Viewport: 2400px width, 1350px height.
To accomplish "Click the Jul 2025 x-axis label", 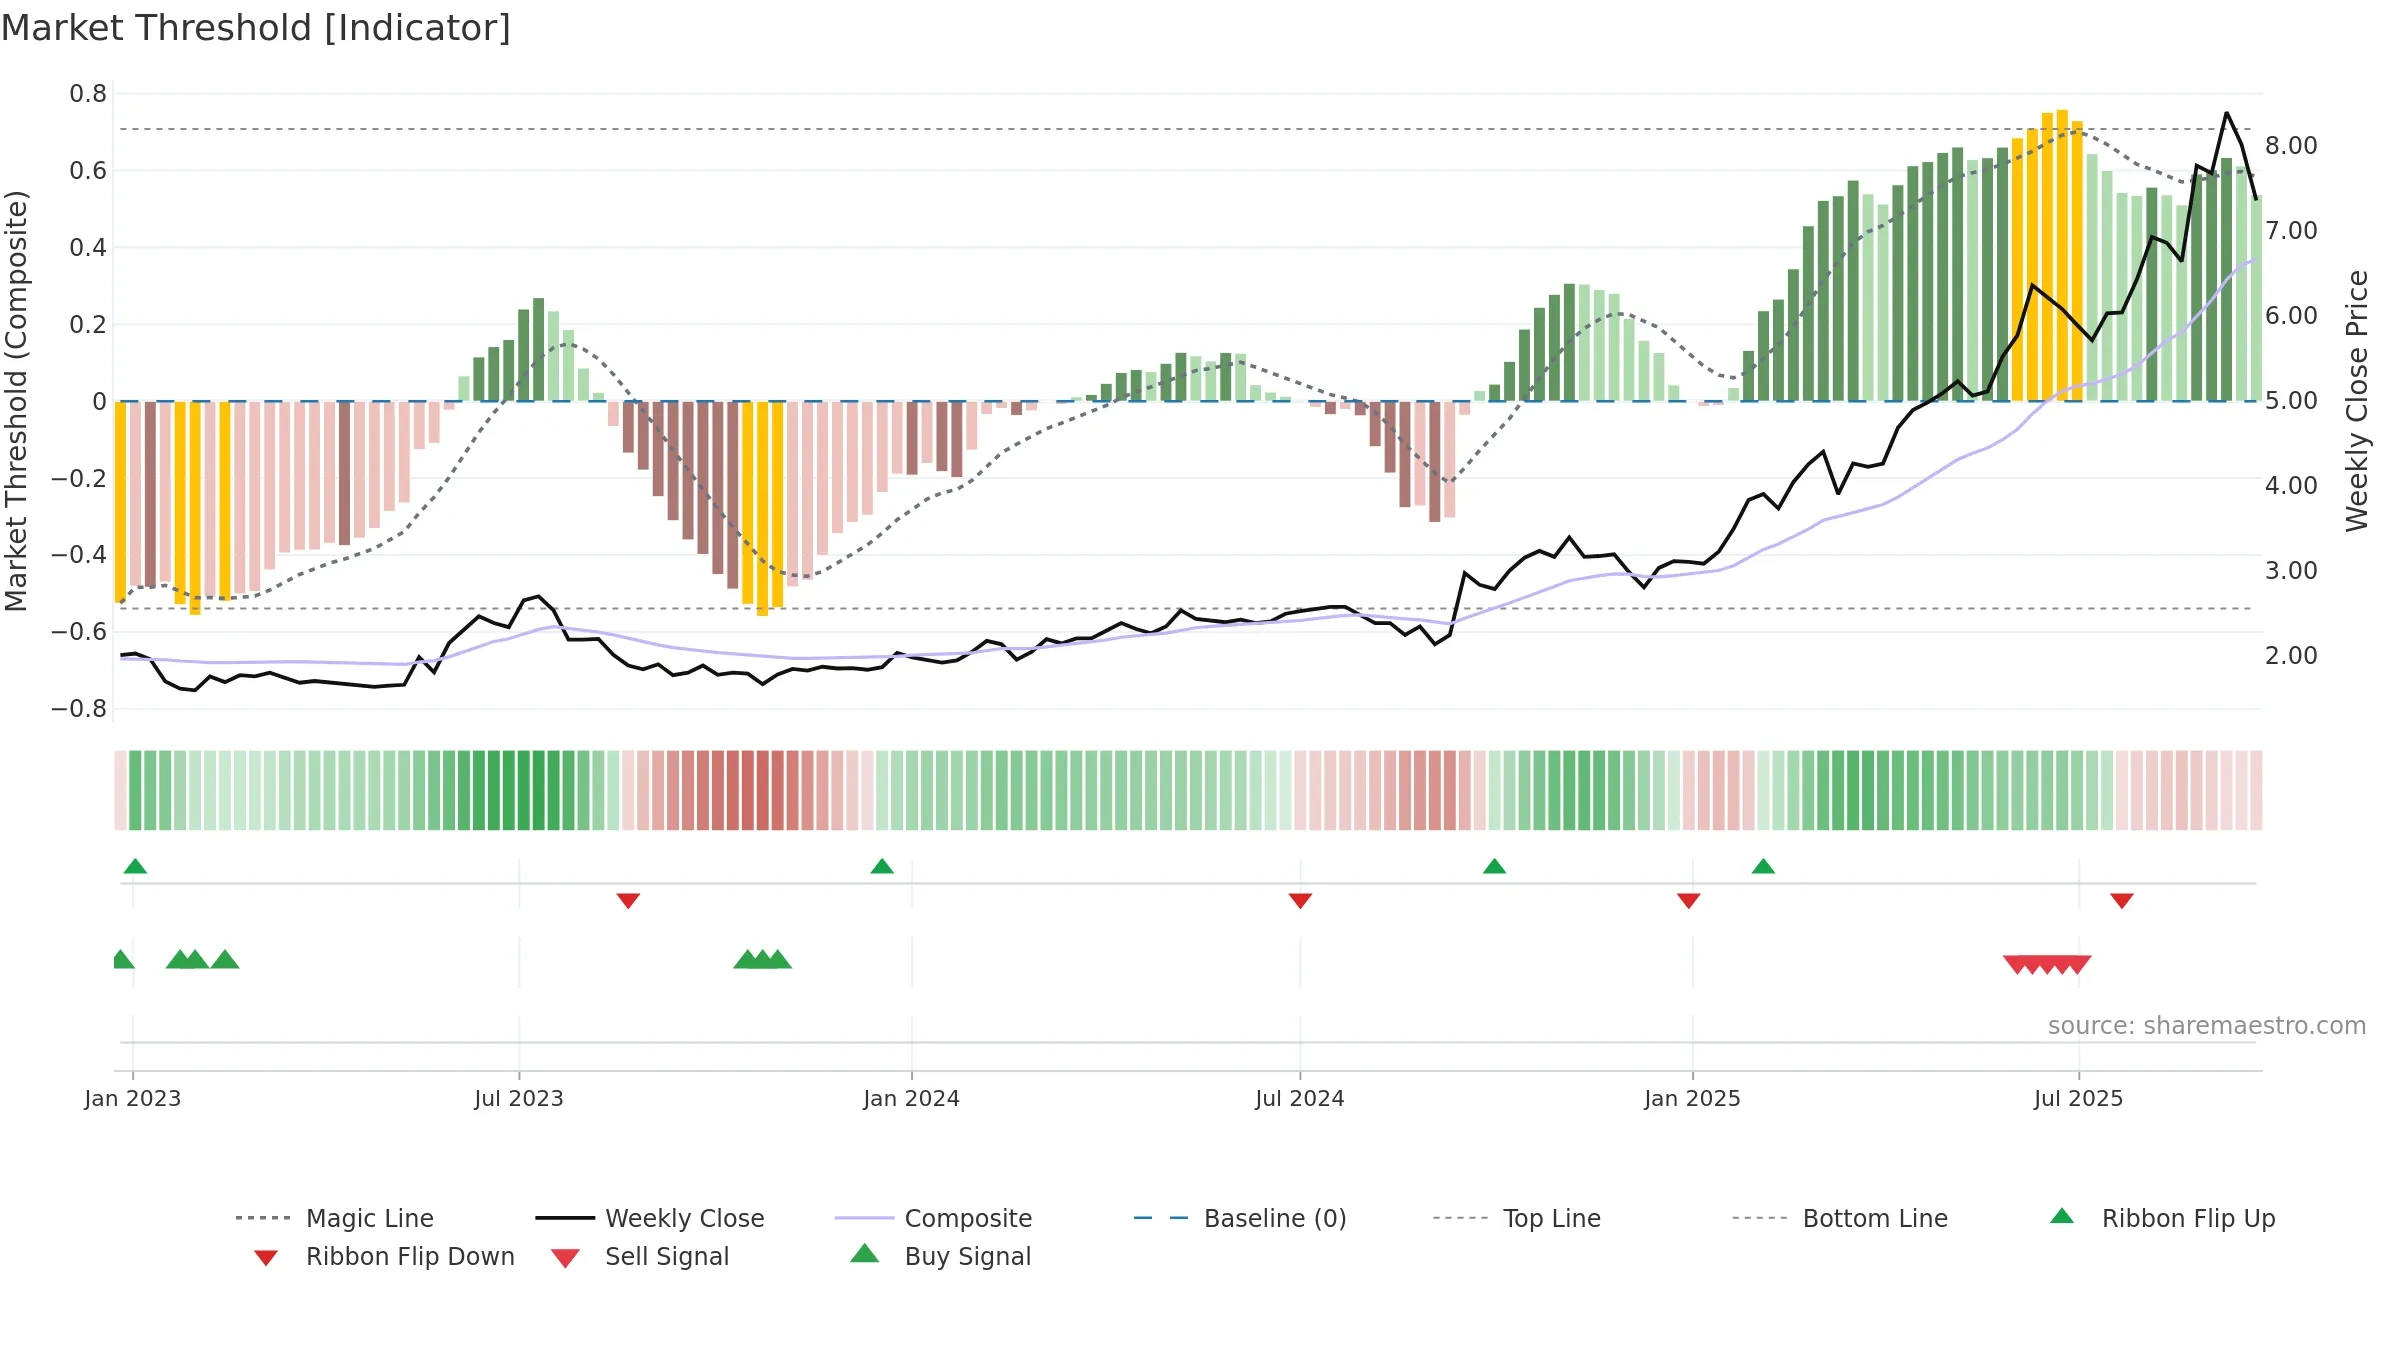I will (2079, 1098).
